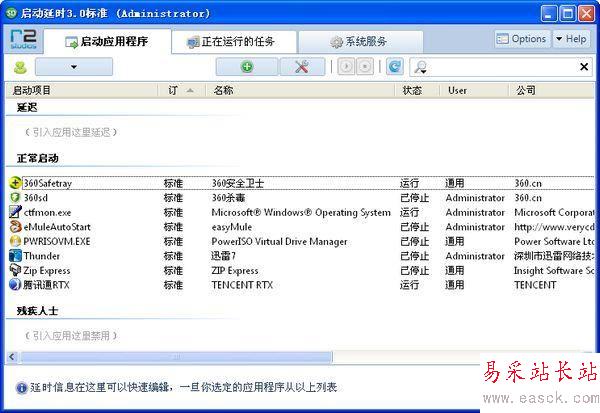Click 360杀毒 name cell

[228, 198]
